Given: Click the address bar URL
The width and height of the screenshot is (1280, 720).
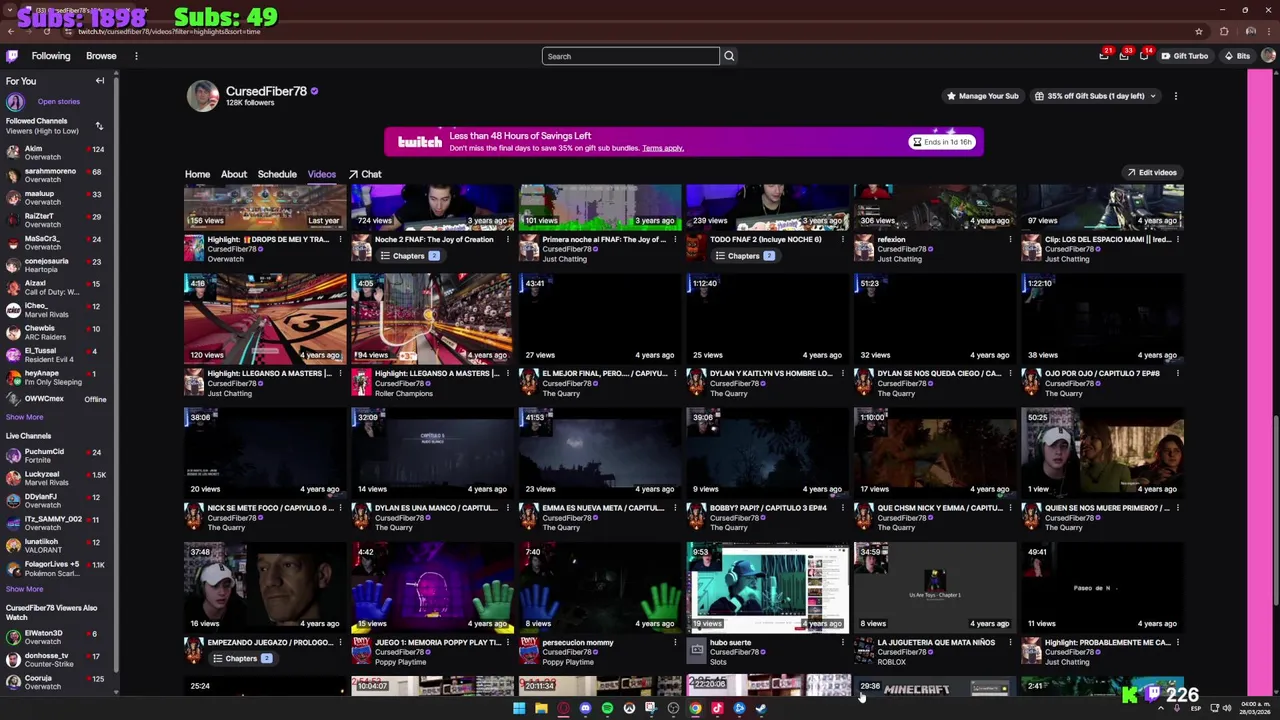Looking at the screenshot, I should [170, 31].
